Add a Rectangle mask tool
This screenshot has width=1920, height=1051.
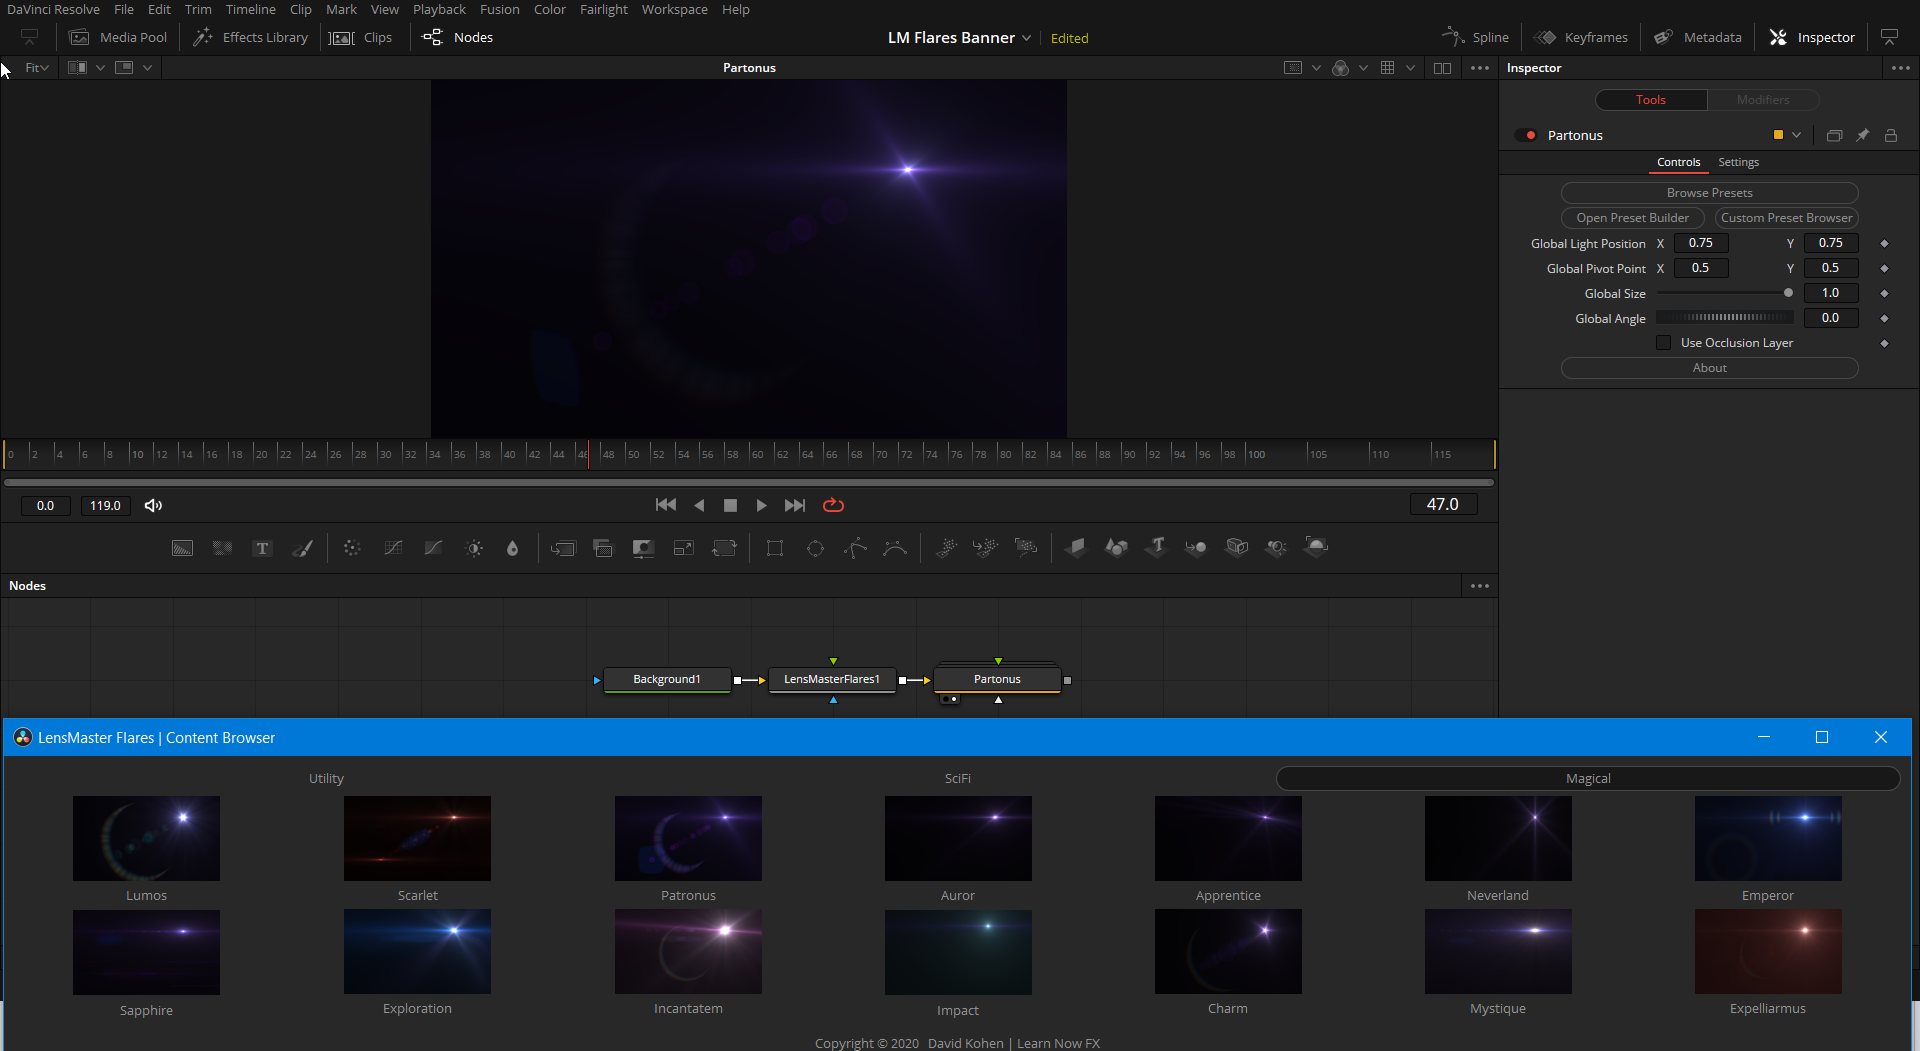click(775, 548)
